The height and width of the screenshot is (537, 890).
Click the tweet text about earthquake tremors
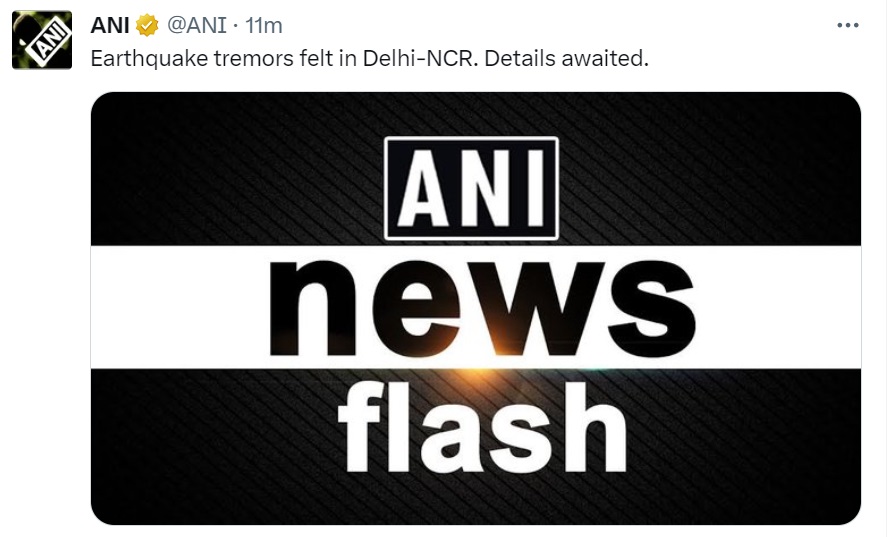click(x=369, y=59)
